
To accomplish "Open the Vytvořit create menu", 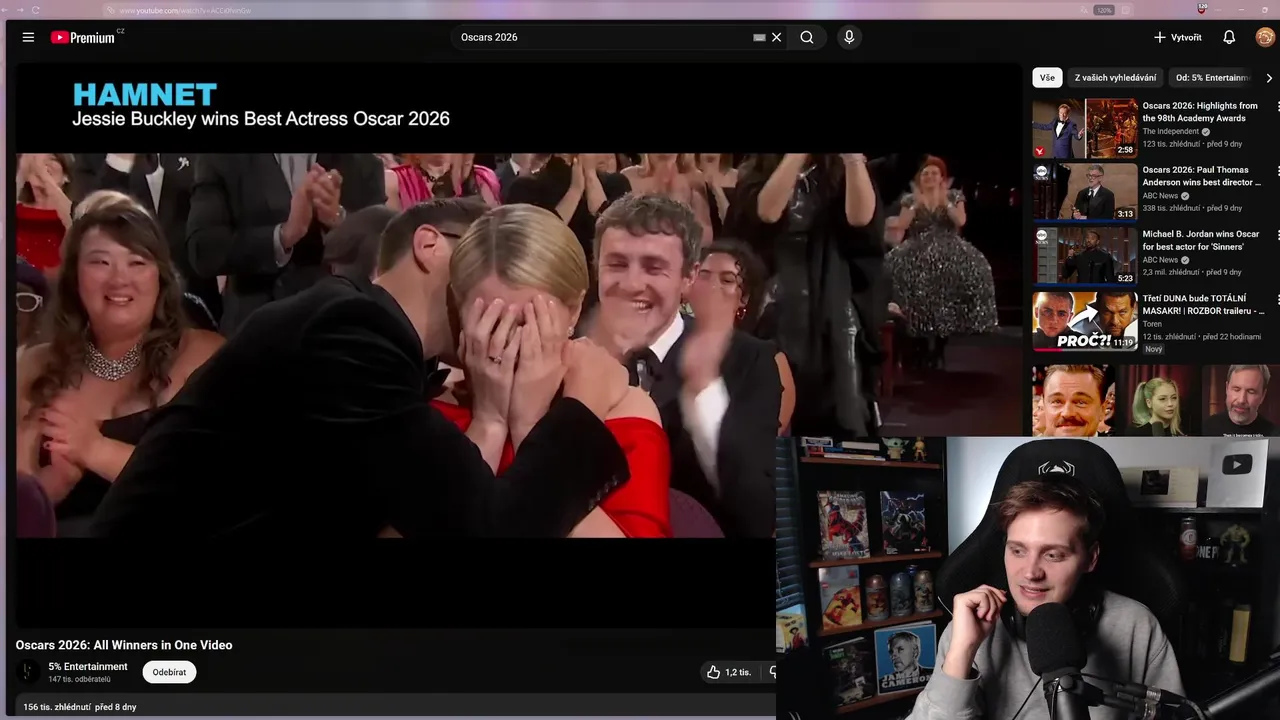I will (x=1177, y=37).
